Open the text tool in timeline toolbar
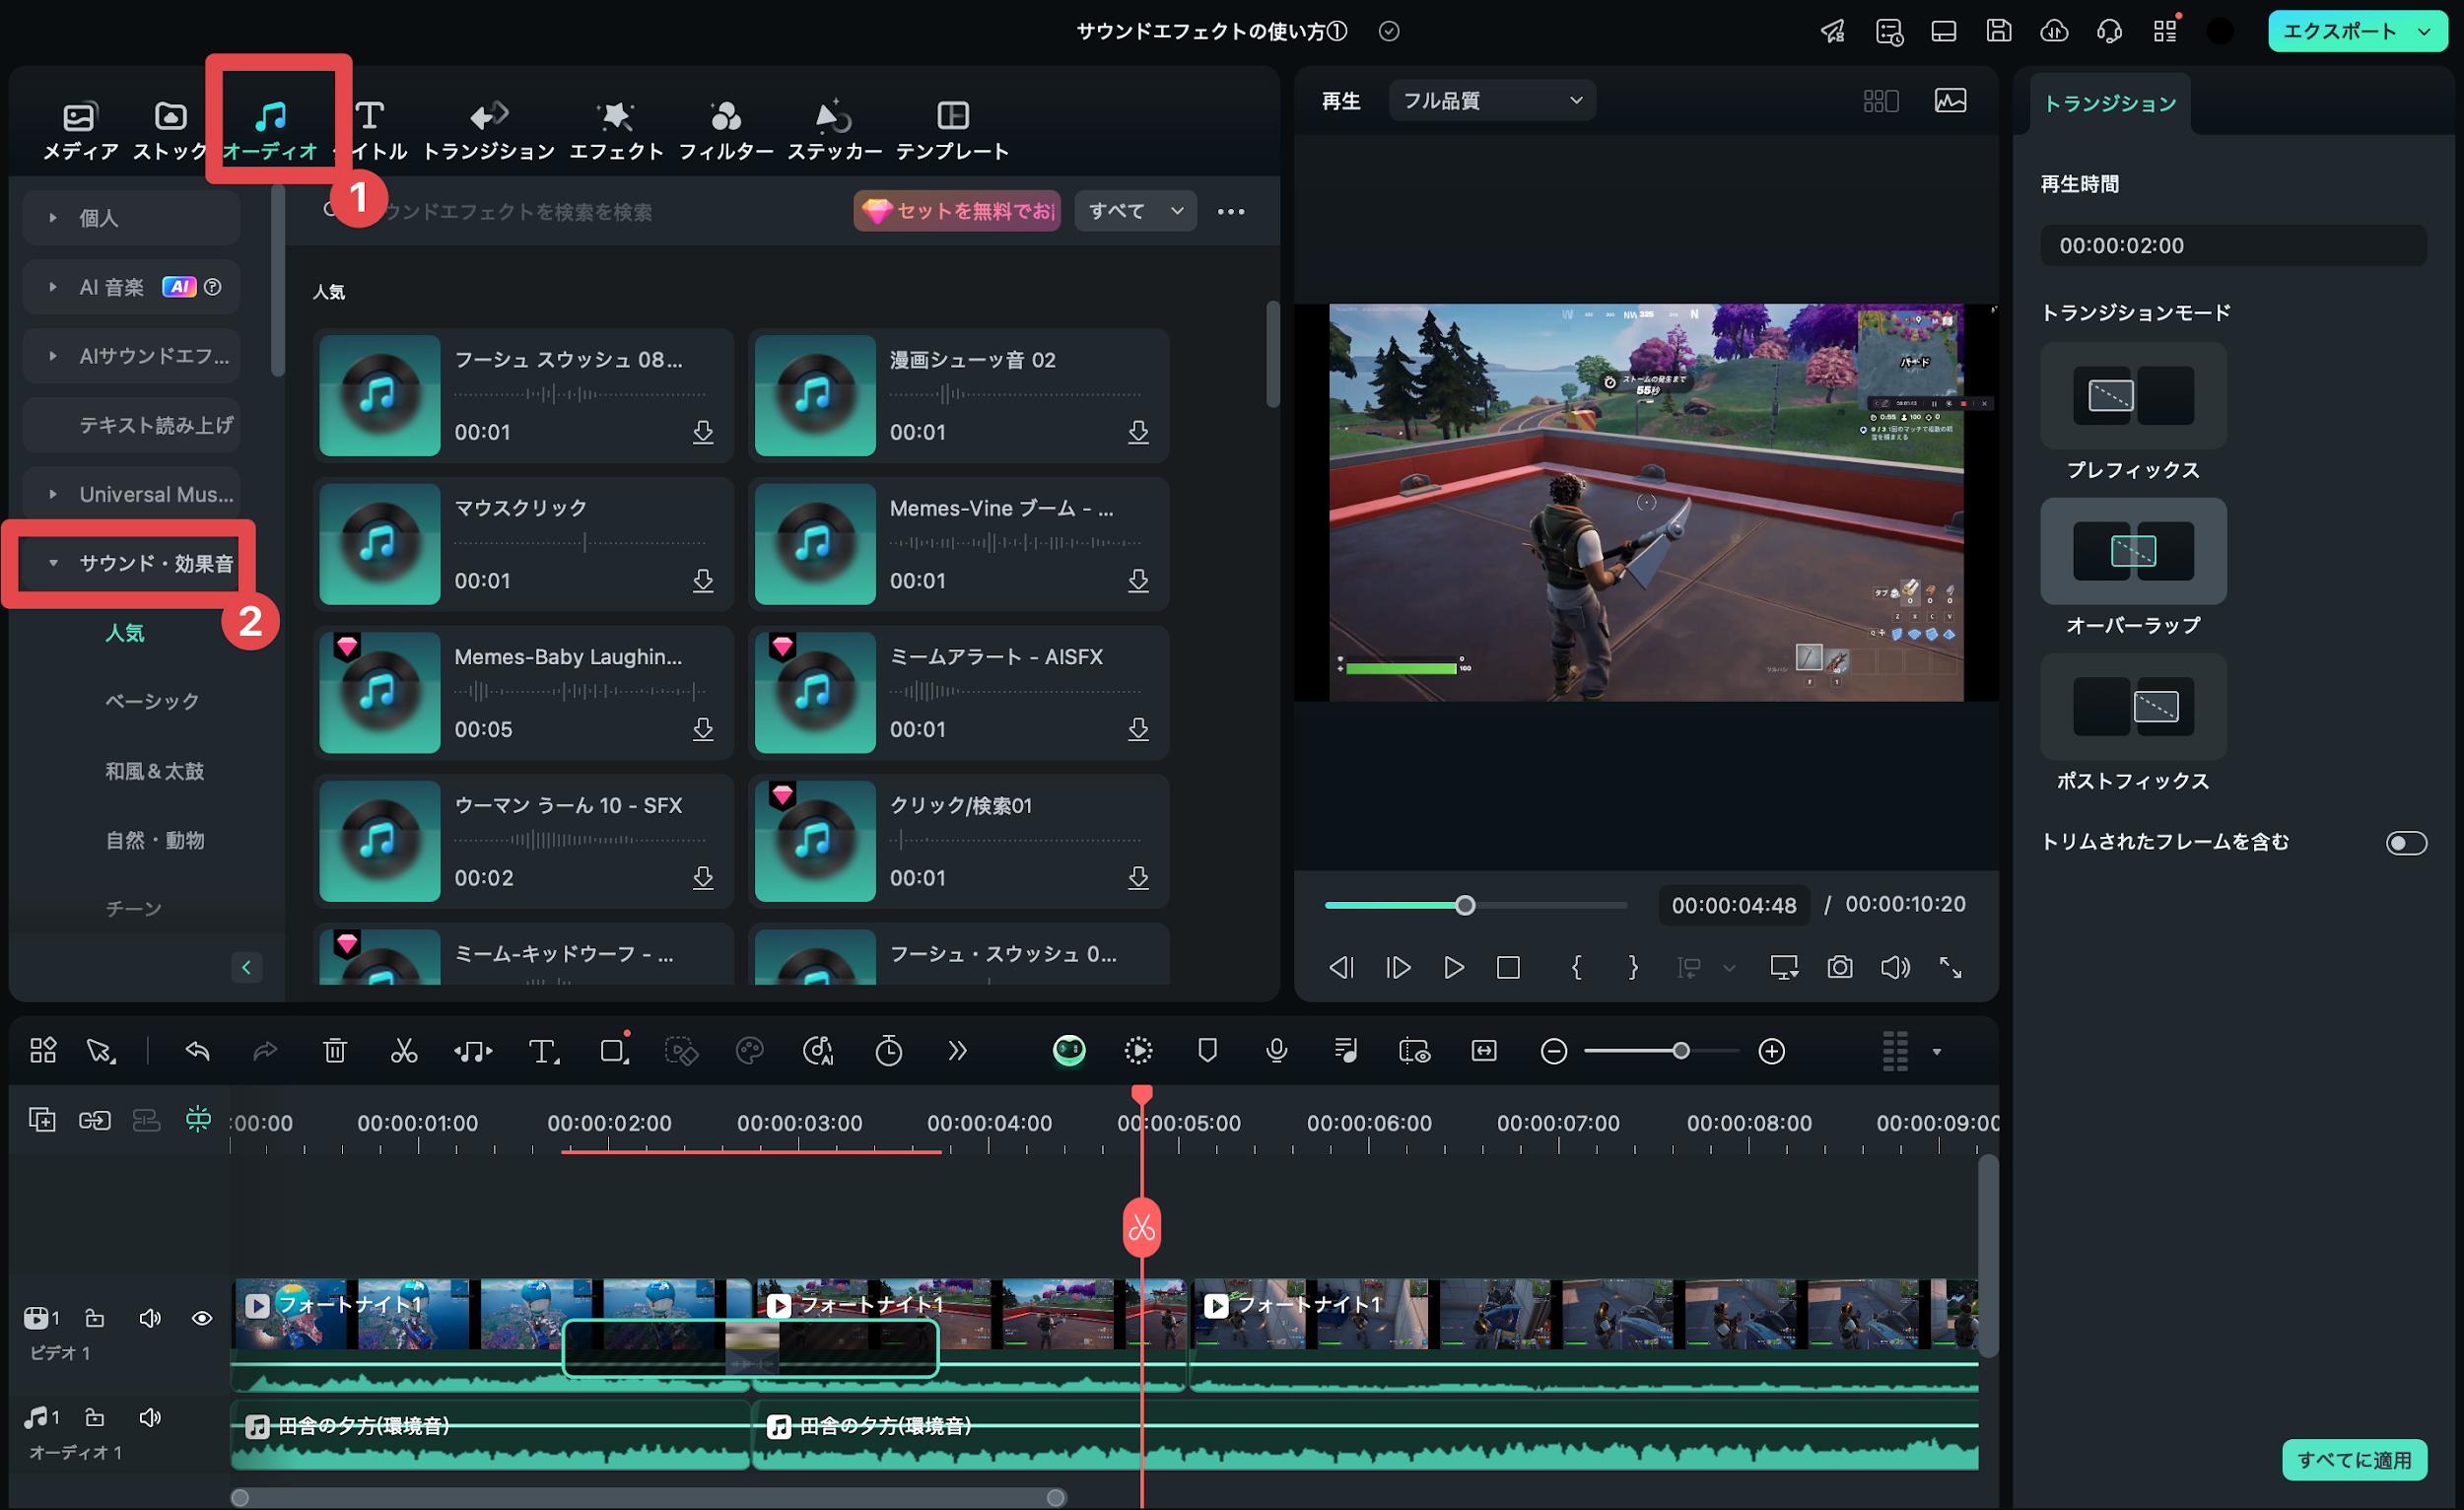The width and height of the screenshot is (2464, 1510). 543,1051
